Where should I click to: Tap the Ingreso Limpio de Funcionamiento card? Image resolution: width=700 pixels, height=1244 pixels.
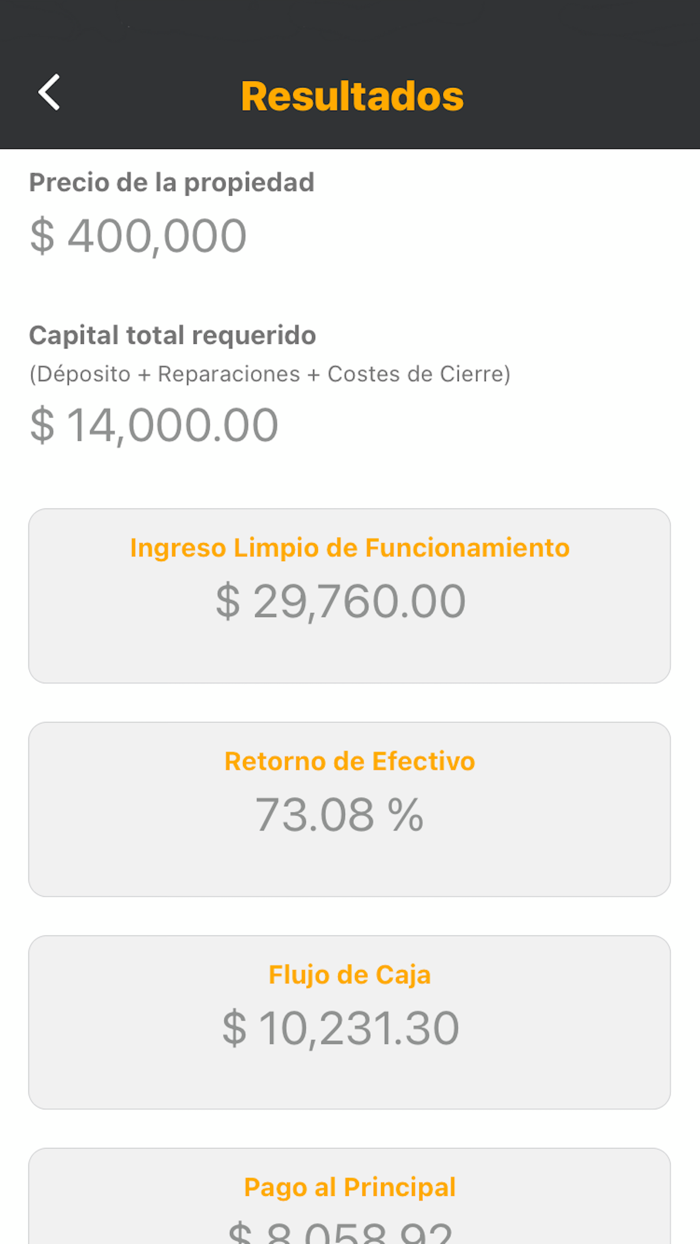click(349, 595)
